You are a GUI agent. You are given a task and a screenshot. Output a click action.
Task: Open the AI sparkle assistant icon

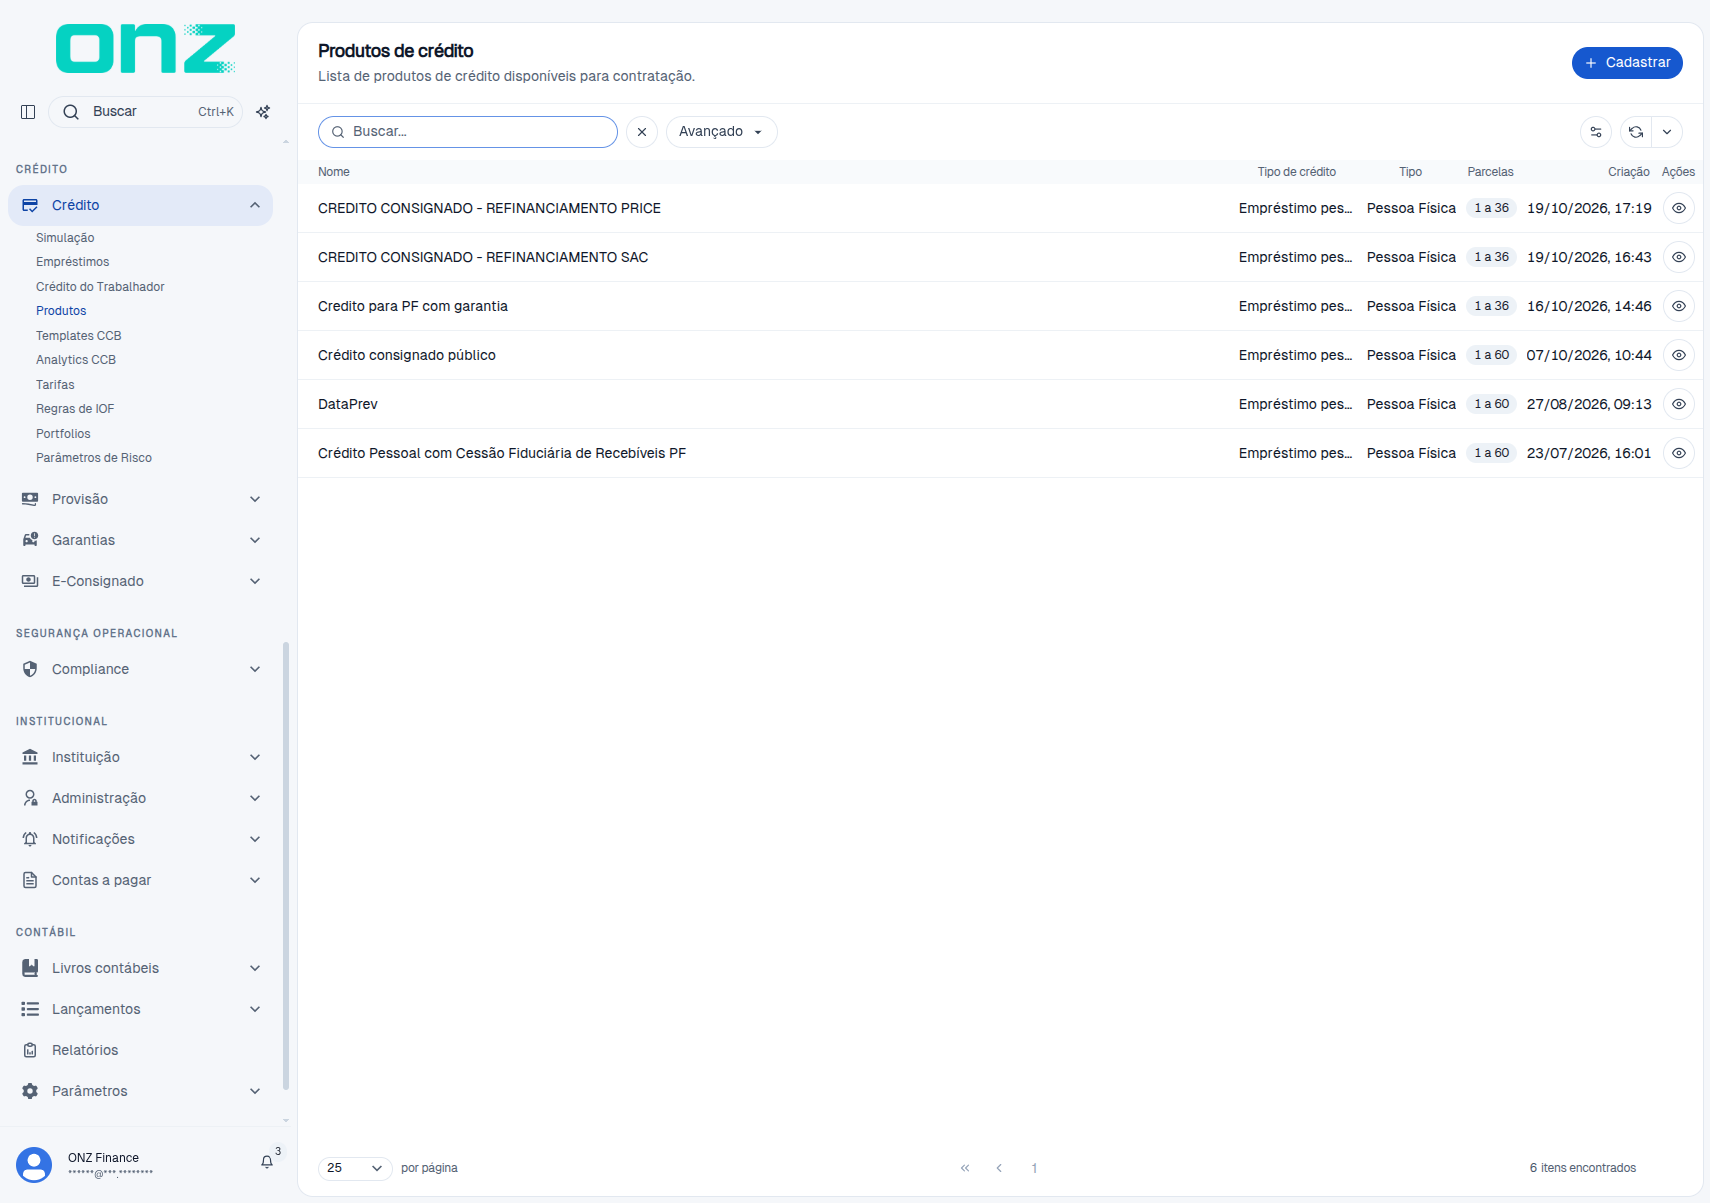coord(263,112)
